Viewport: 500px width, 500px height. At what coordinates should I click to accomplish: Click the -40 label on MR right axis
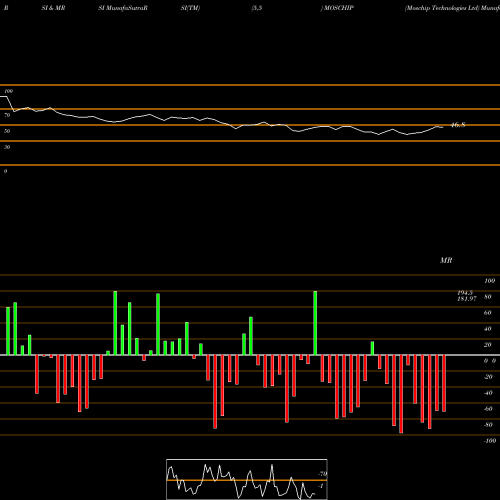[x=488, y=393]
